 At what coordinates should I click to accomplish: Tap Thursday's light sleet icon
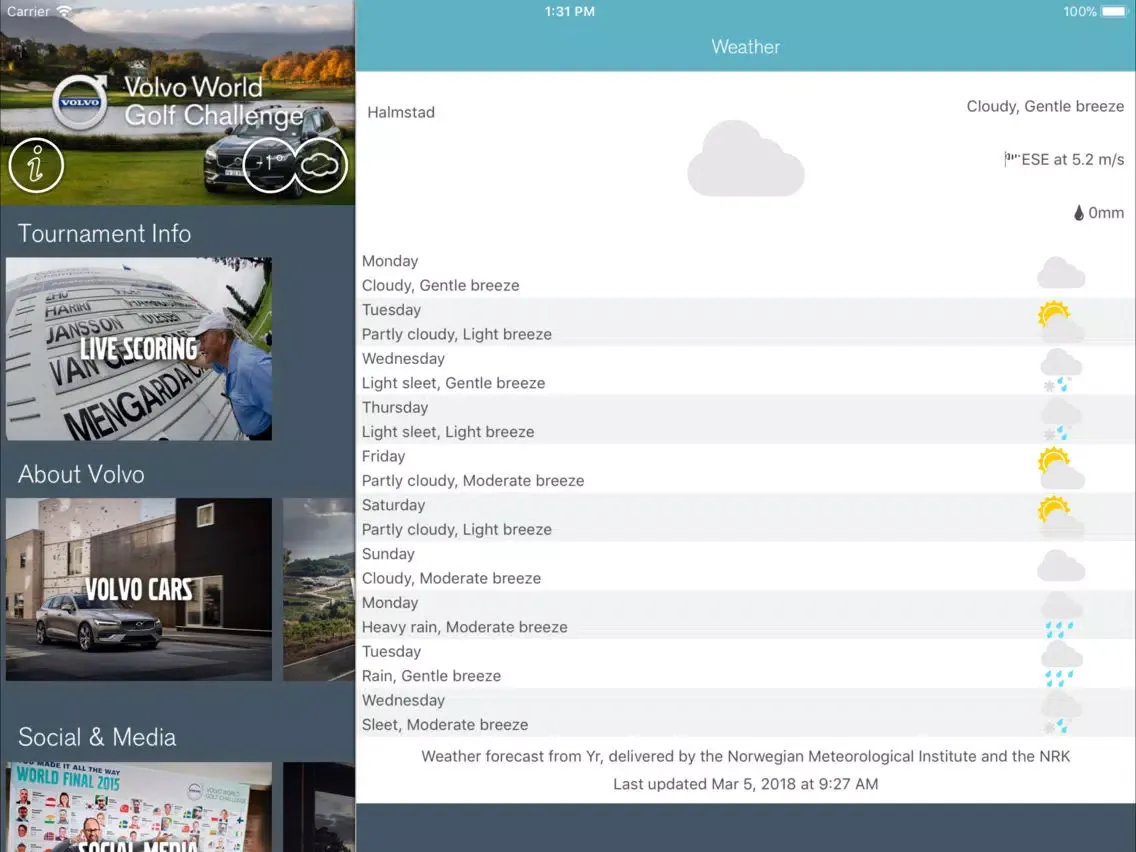(1061, 419)
